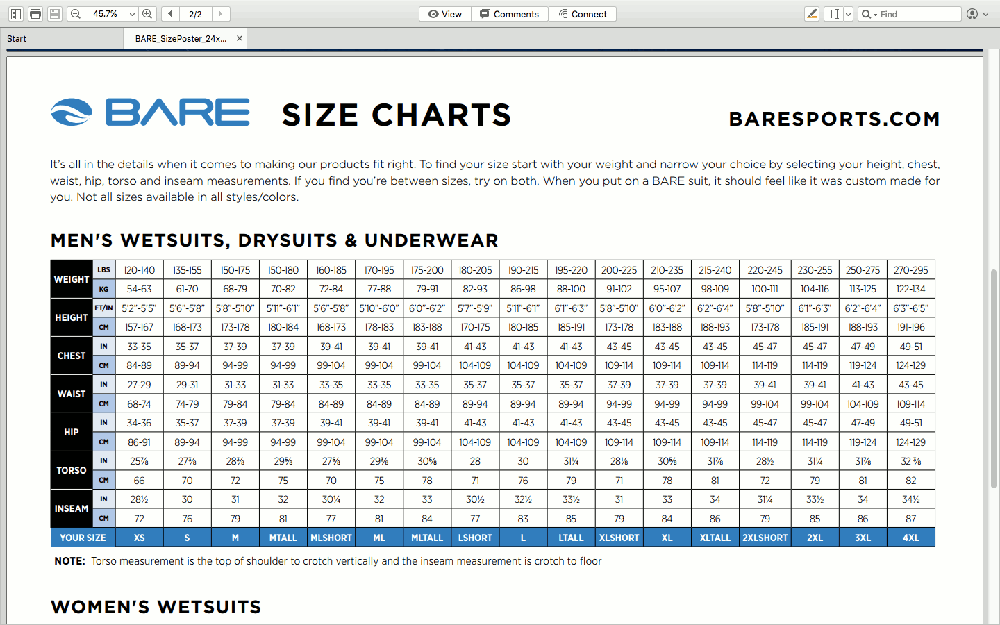Switch to View mode
This screenshot has width=1000, height=625.
444,14
